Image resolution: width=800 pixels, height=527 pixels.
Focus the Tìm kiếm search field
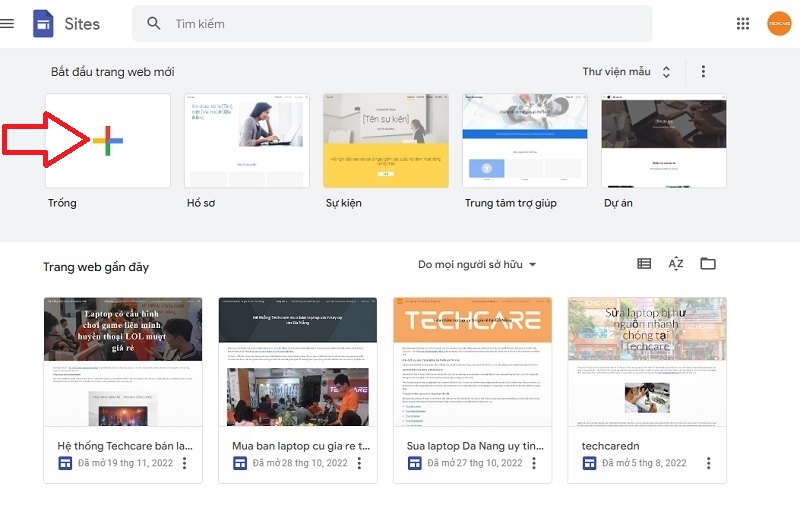[392, 23]
